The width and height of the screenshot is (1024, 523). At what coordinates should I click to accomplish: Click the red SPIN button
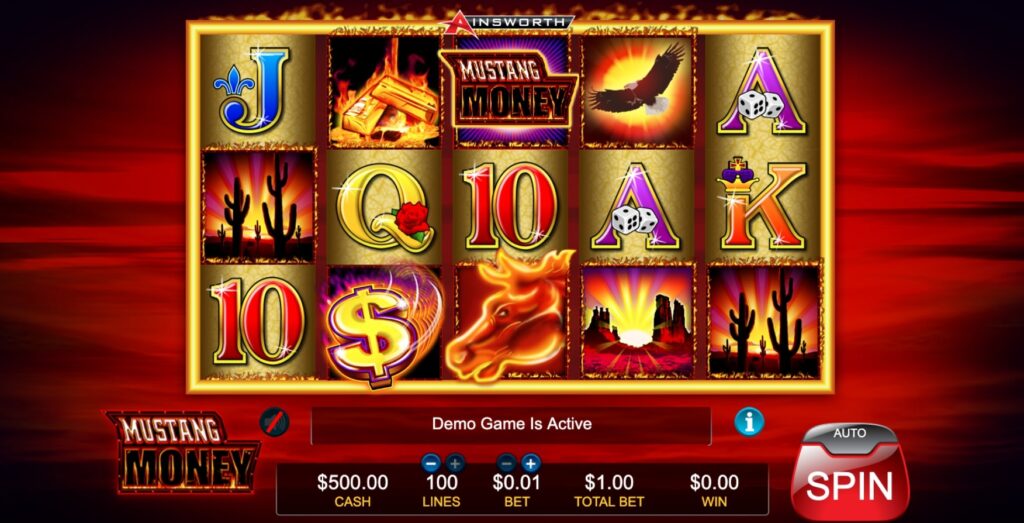pyautogui.click(x=850, y=486)
